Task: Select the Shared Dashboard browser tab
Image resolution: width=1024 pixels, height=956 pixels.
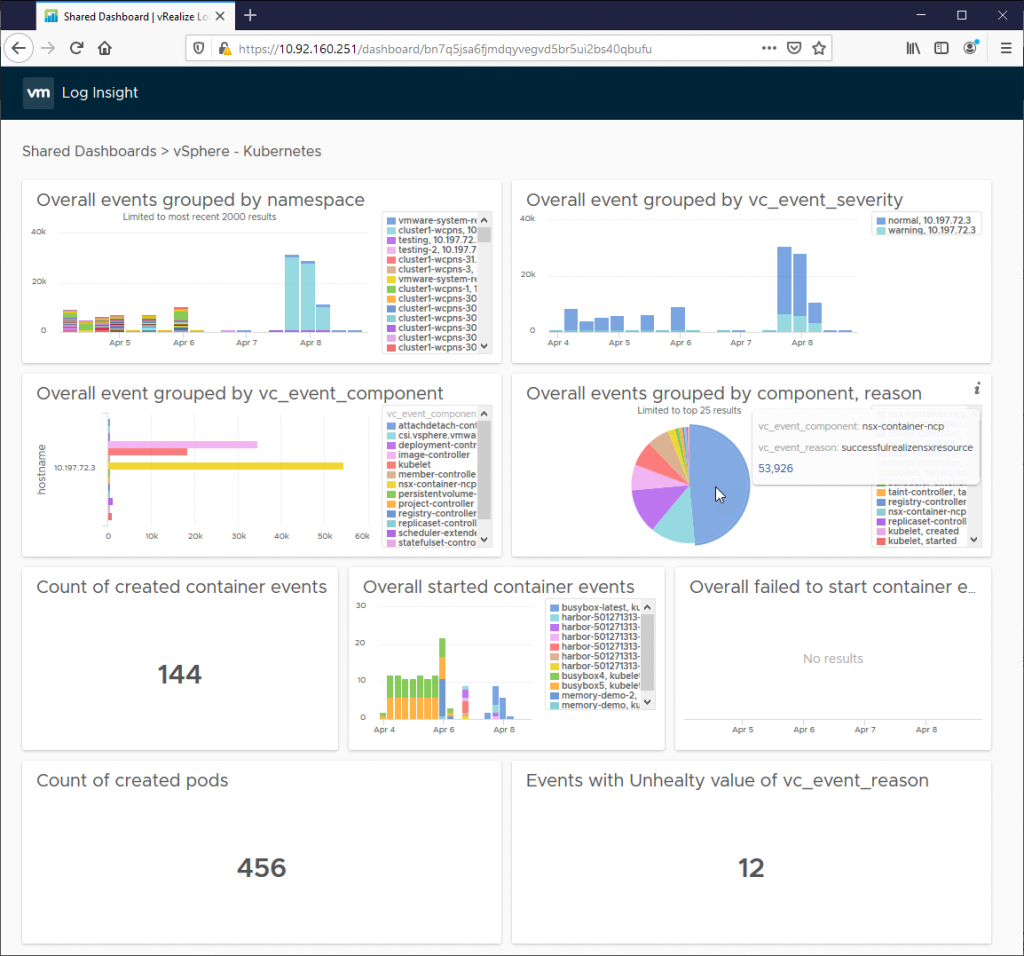Action: coord(130,16)
